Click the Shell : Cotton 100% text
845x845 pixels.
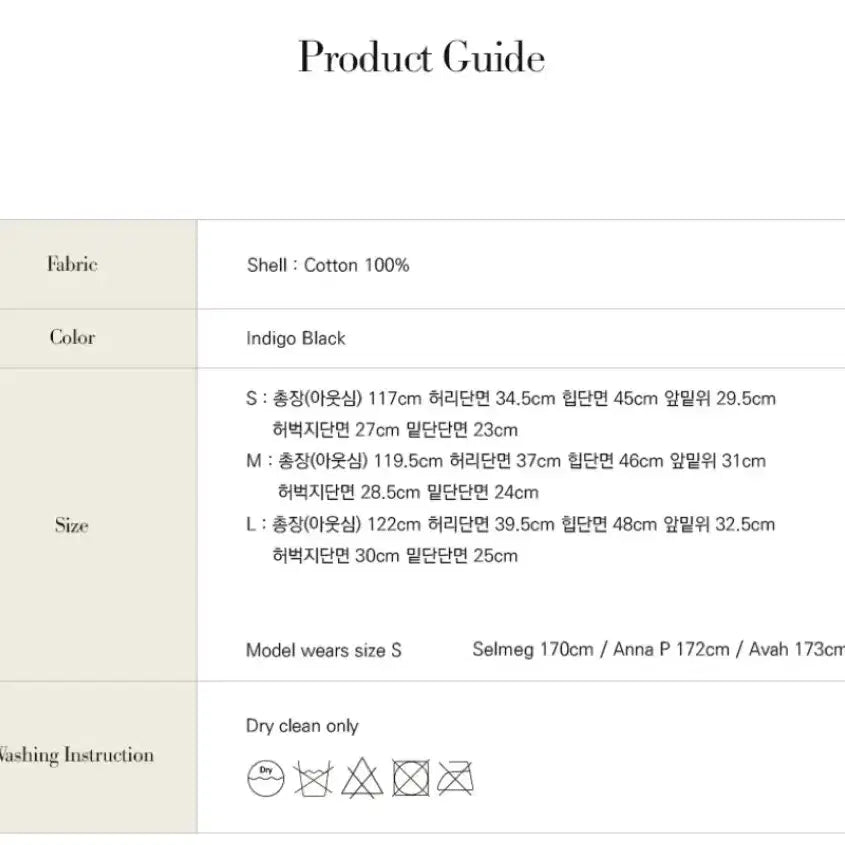[327, 265]
